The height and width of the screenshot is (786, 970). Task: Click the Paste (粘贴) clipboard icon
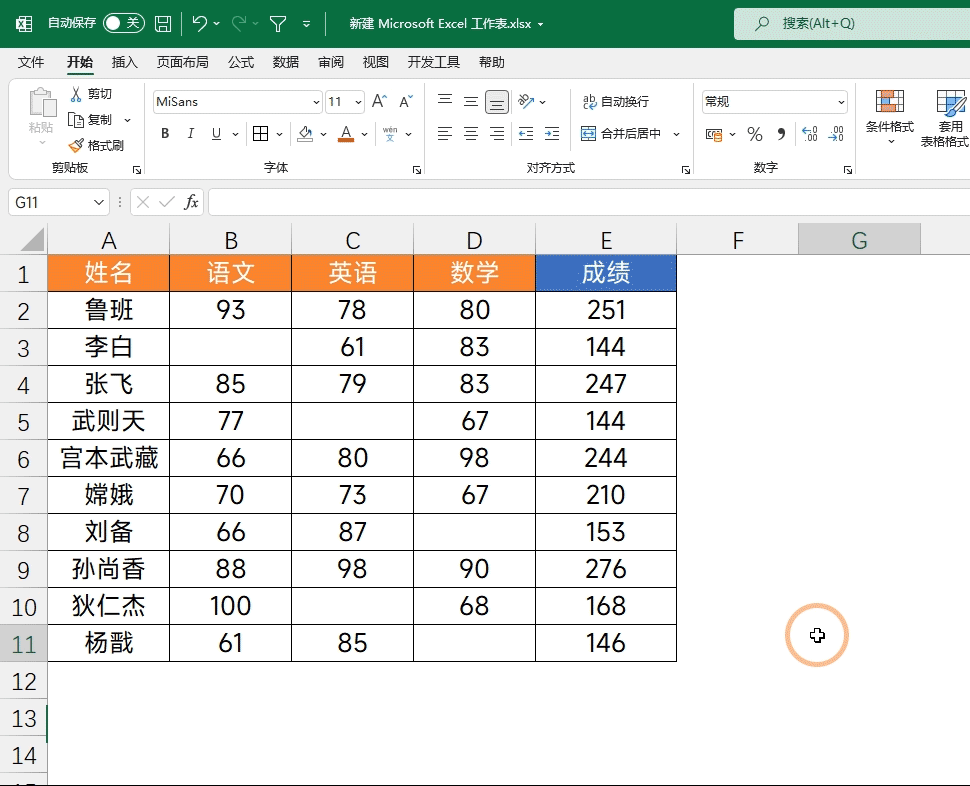pyautogui.click(x=42, y=103)
